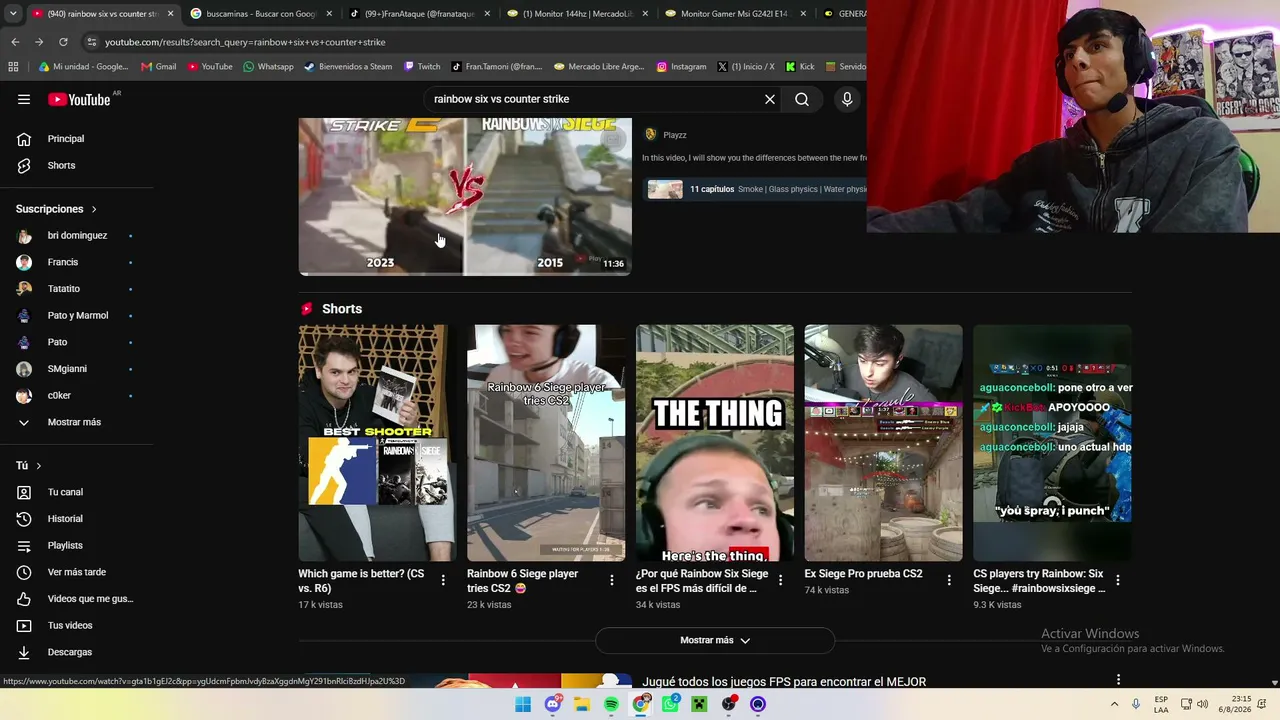Open File Explorer from the taskbar
The width and height of the screenshot is (1280, 720).
(x=582, y=704)
